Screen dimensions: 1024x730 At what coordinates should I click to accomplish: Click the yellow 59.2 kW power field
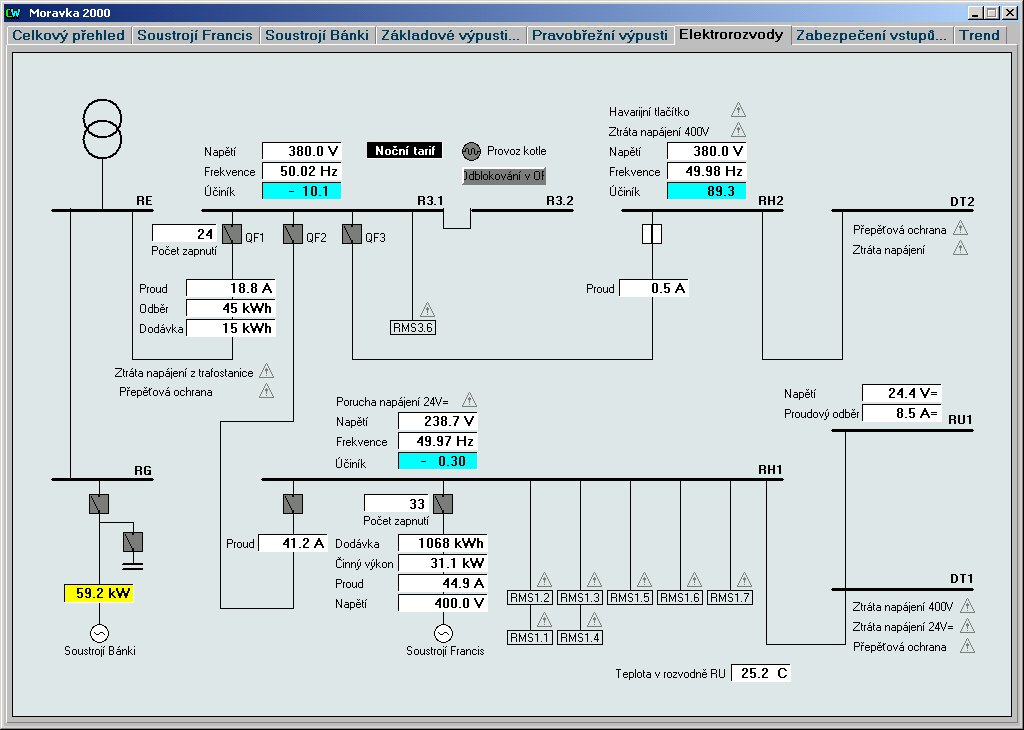point(98,593)
